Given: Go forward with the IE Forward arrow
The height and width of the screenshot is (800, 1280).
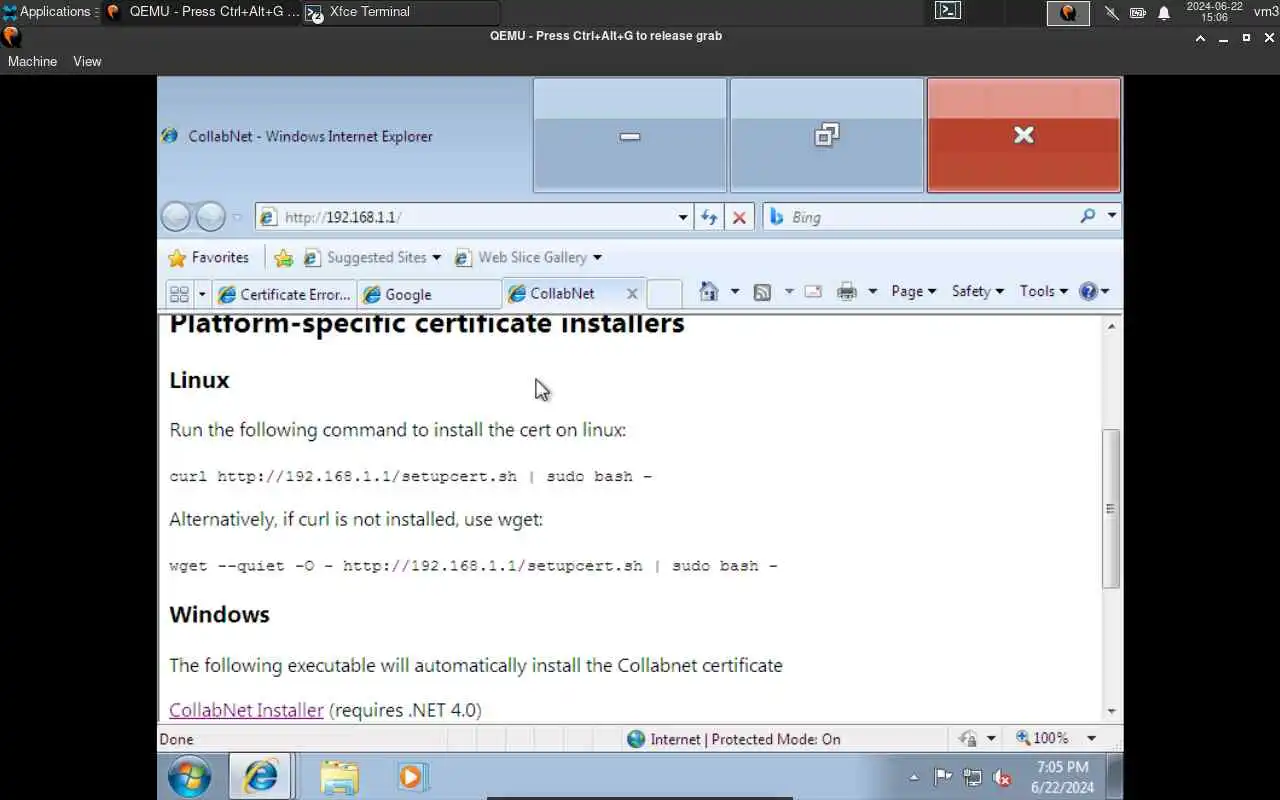Looking at the screenshot, I should [210, 217].
